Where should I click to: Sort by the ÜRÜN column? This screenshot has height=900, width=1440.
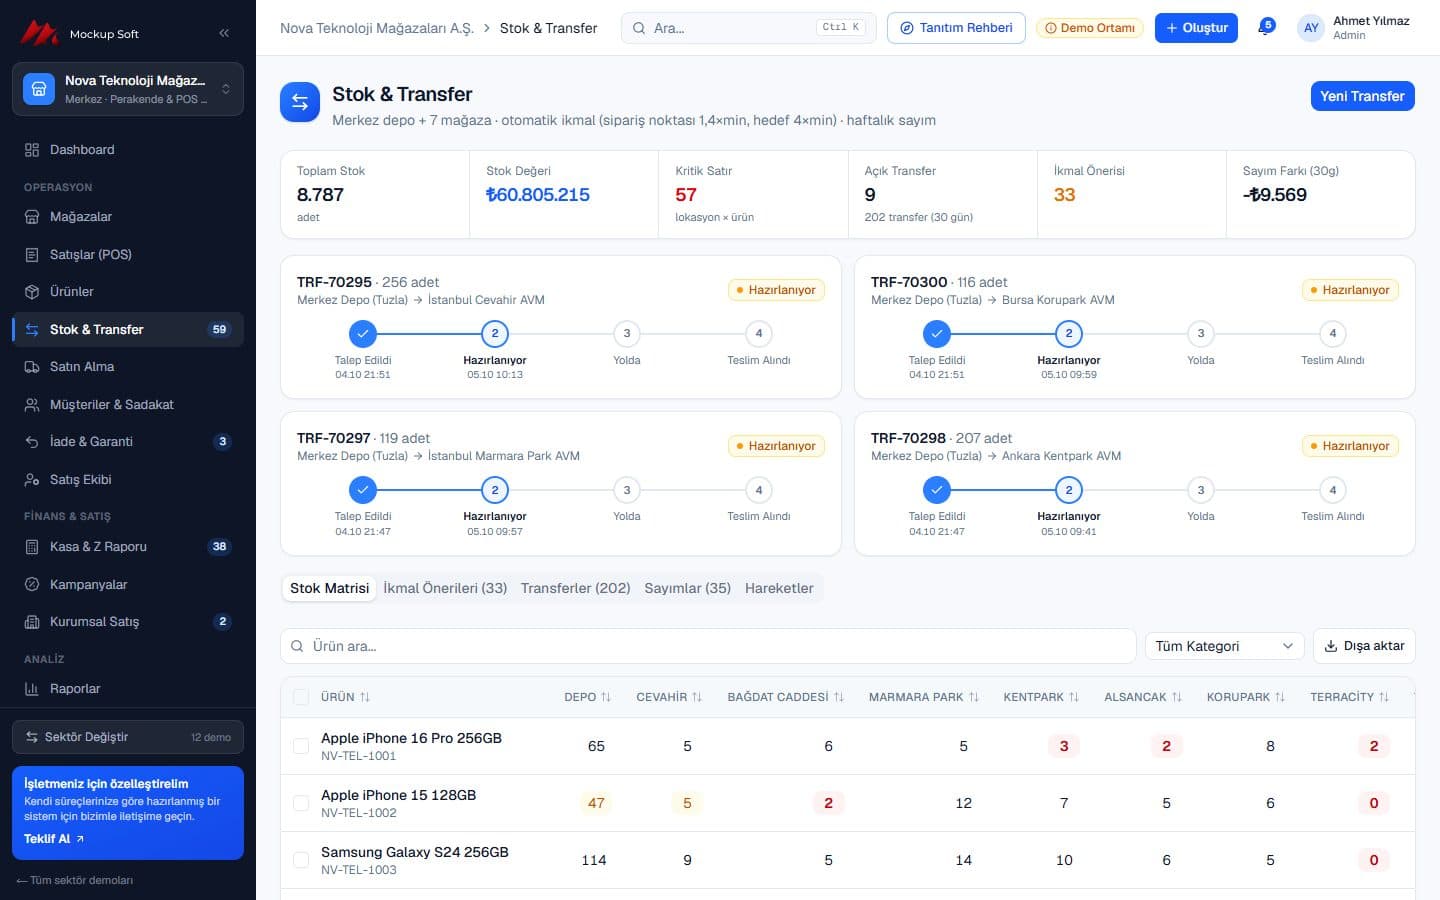[x=345, y=697]
